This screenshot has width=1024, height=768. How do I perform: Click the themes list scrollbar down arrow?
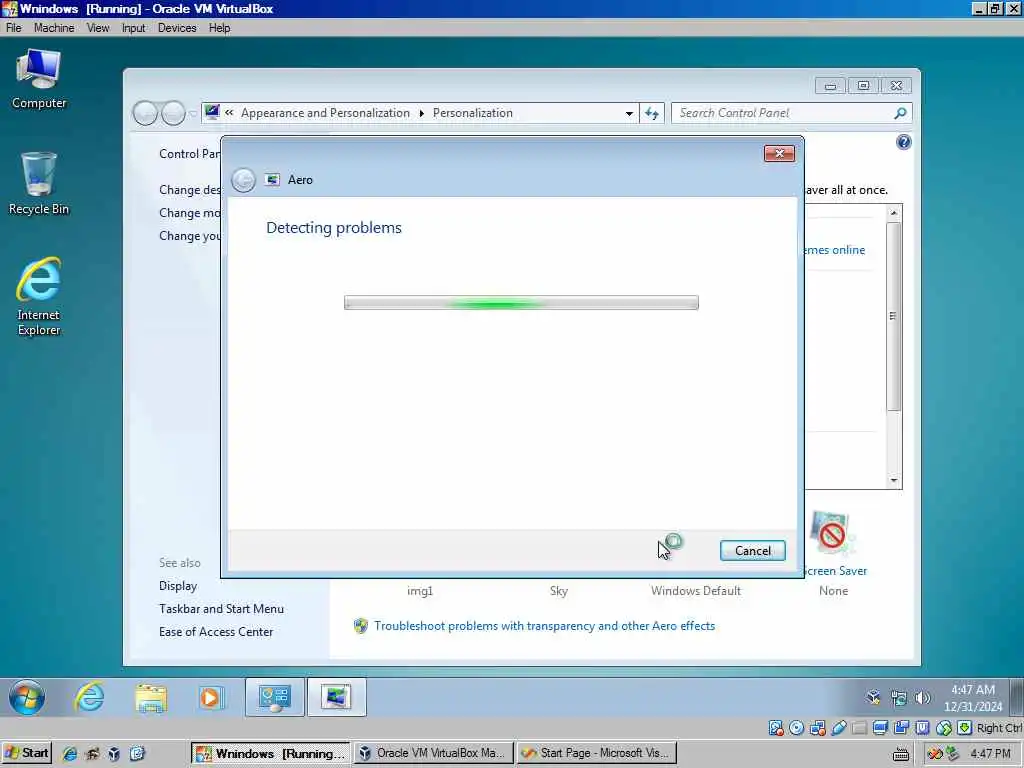[x=893, y=481]
